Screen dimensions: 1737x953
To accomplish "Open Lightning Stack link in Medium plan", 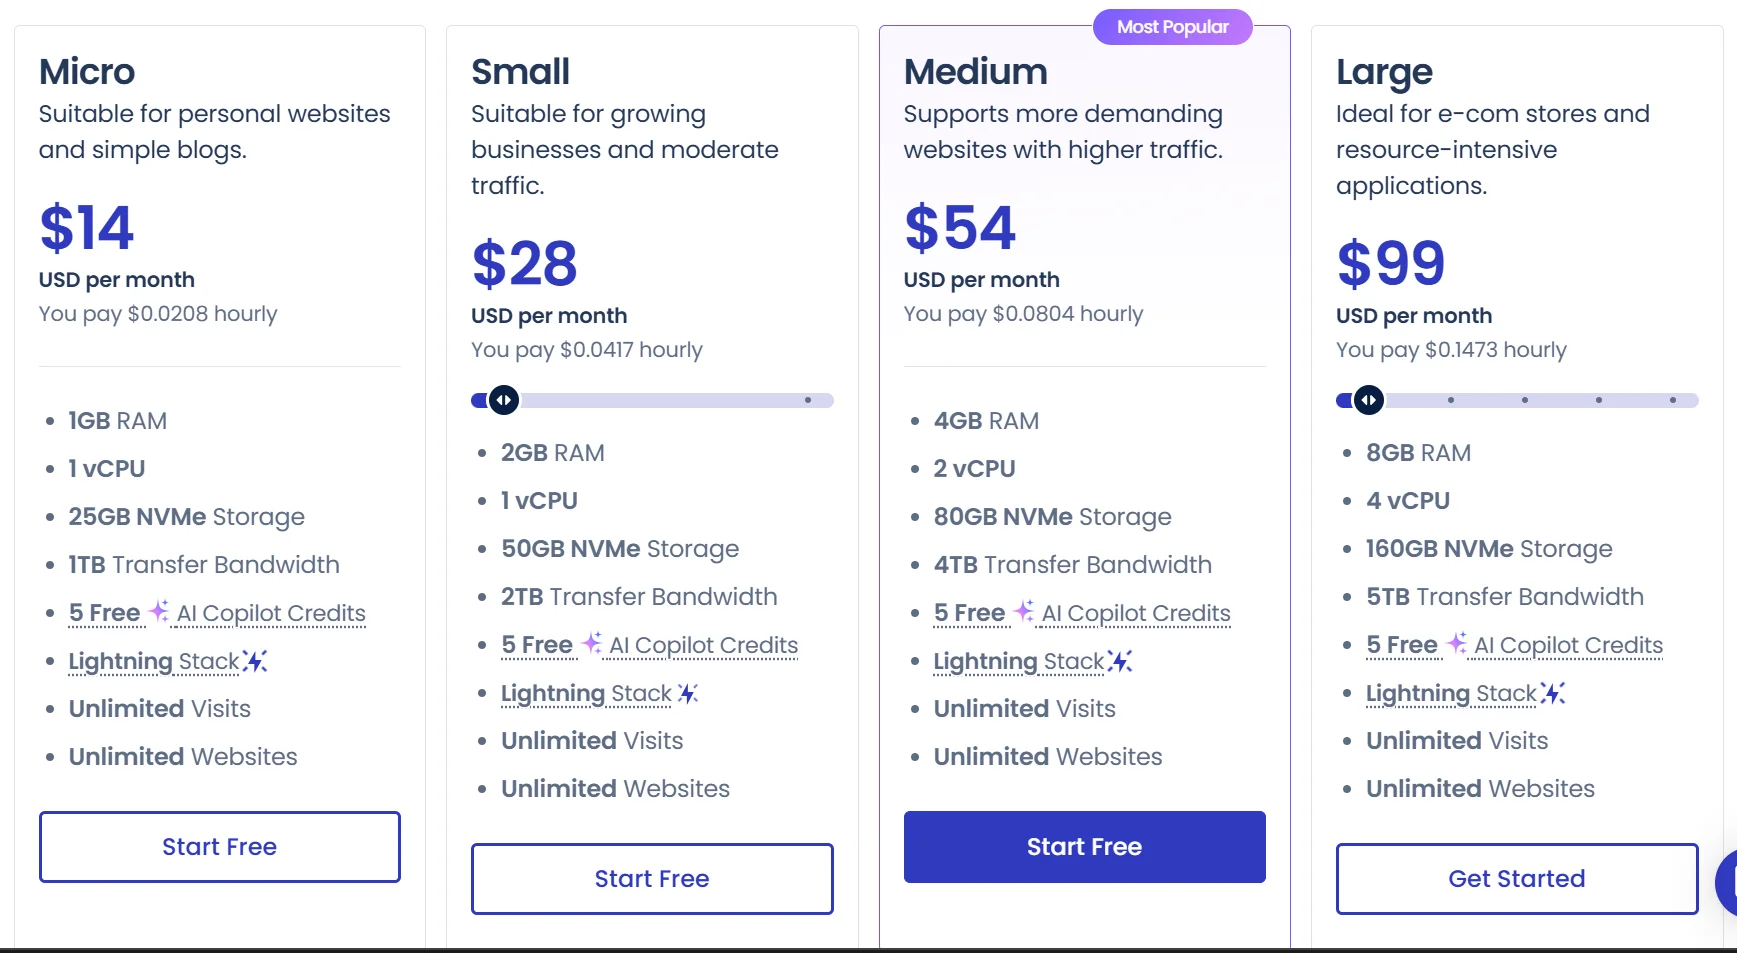I will coord(1018,661).
